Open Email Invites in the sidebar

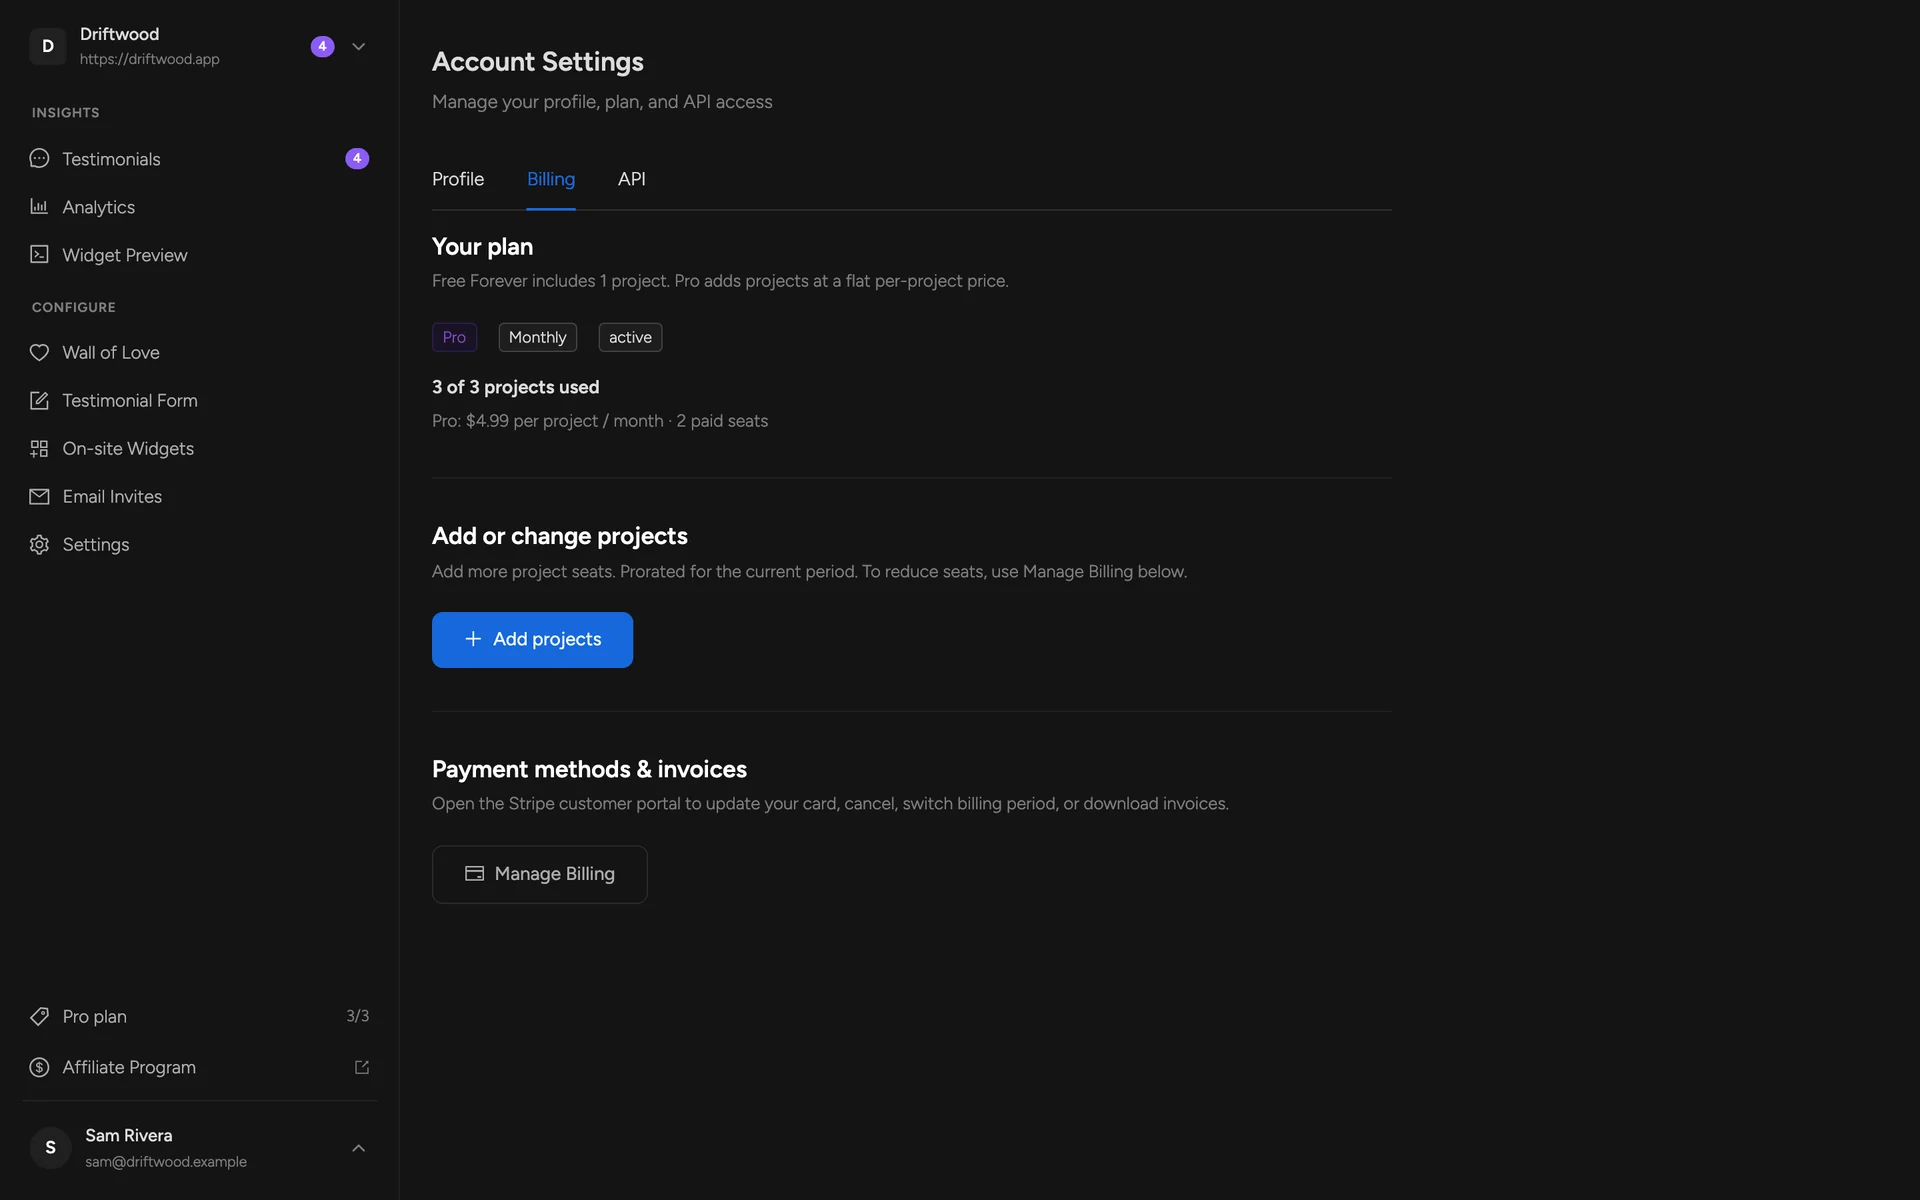(x=200, y=496)
